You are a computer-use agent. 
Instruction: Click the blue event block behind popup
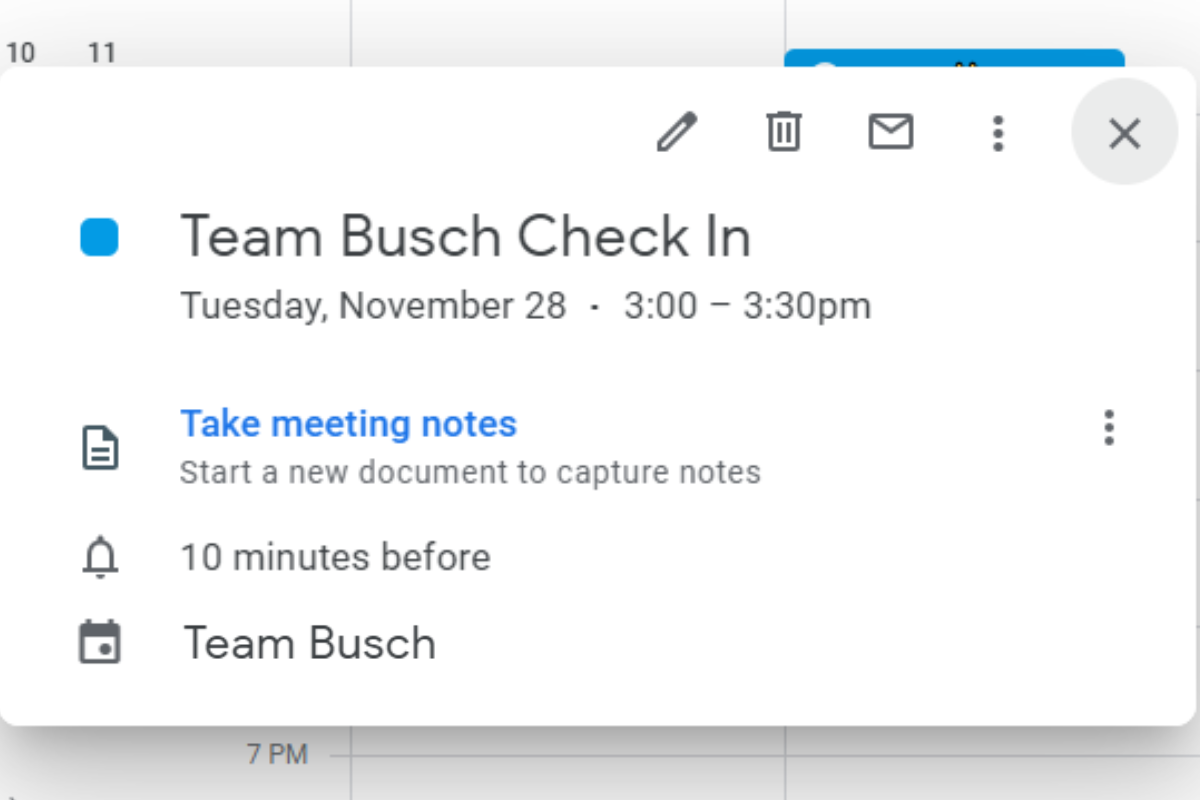(954, 58)
